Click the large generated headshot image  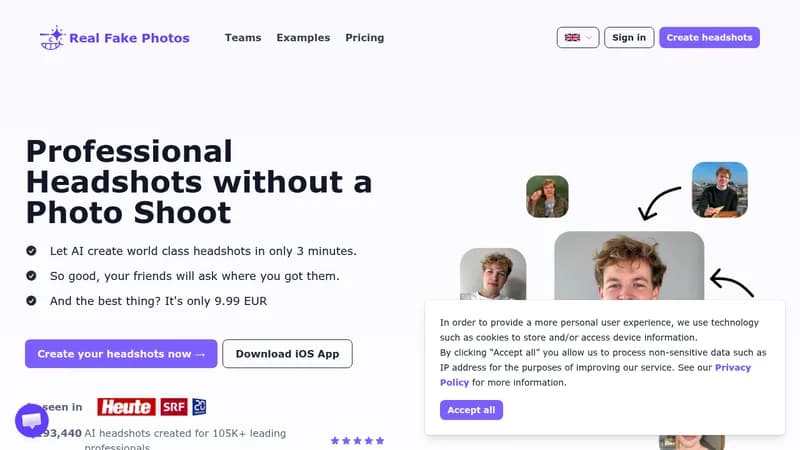(x=629, y=266)
